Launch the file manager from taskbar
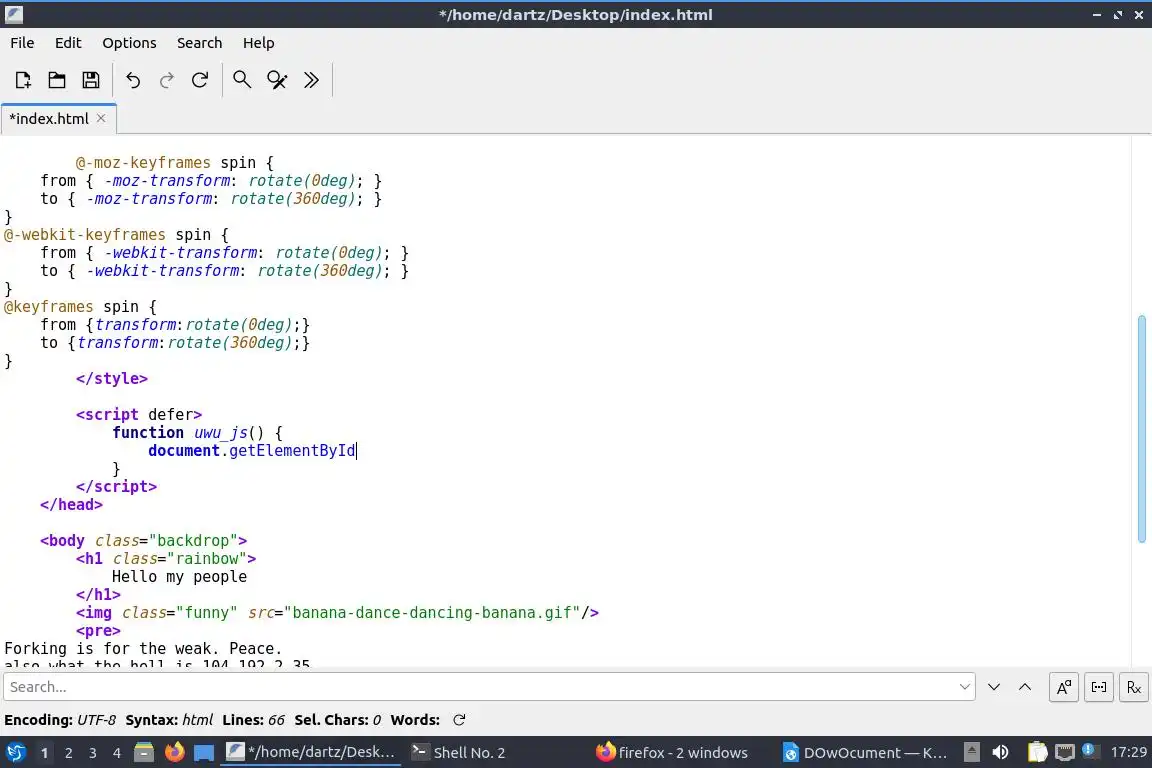The width and height of the screenshot is (1152, 768). 144,752
